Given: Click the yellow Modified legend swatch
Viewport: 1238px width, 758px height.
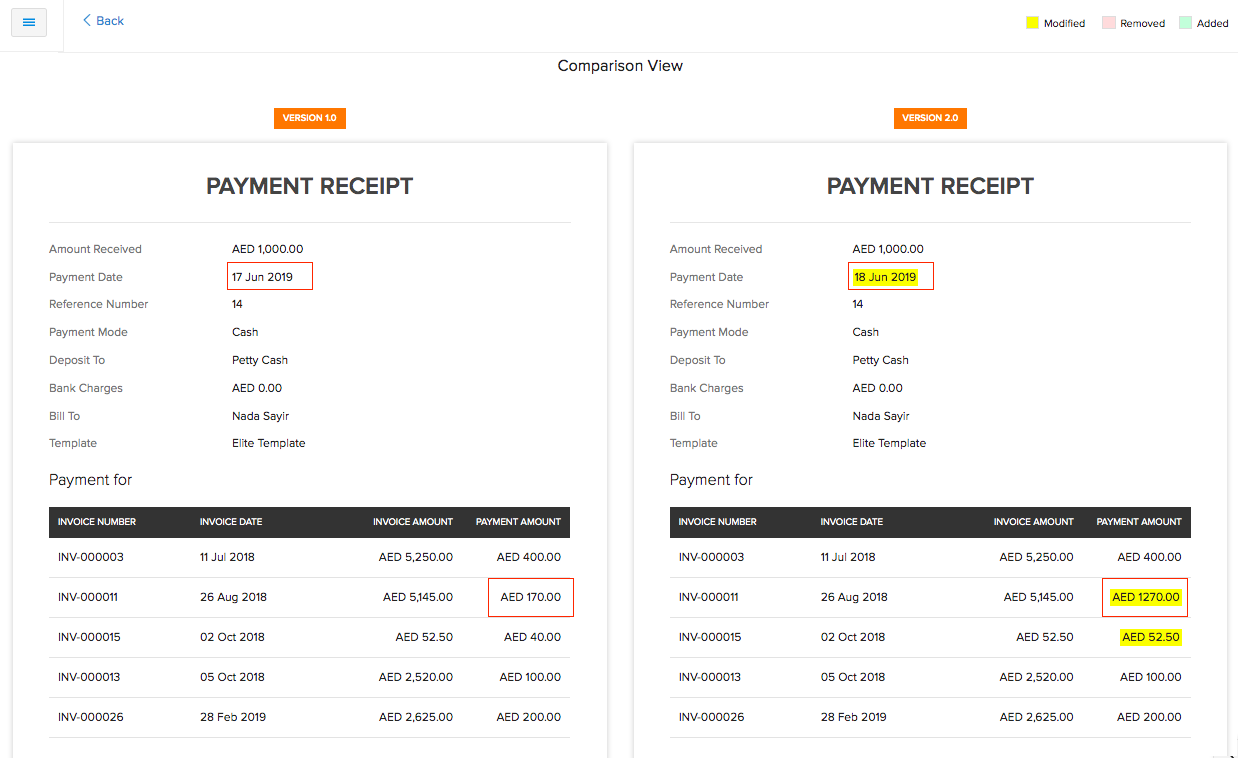Looking at the screenshot, I should coord(1032,23).
